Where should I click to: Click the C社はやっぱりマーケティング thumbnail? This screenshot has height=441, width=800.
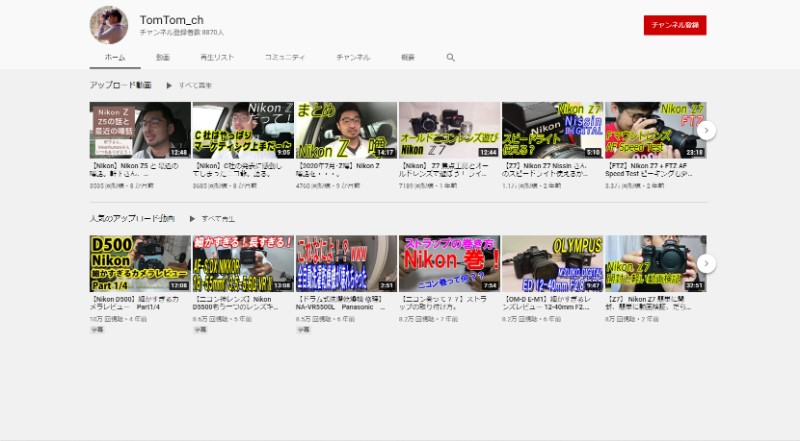(243, 130)
